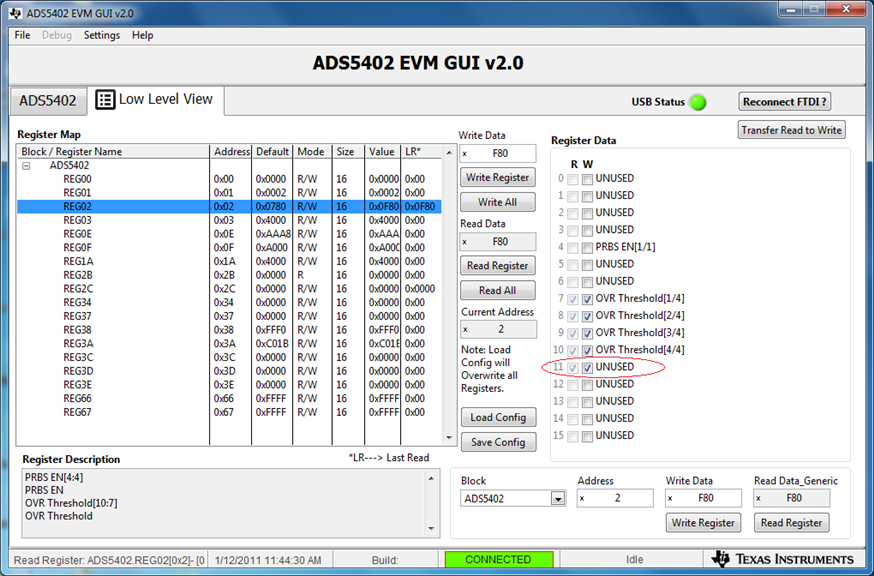Switch to the ADS5402 tab
This screenshot has width=874, height=576.
pyautogui.click(x=48, y=101)
